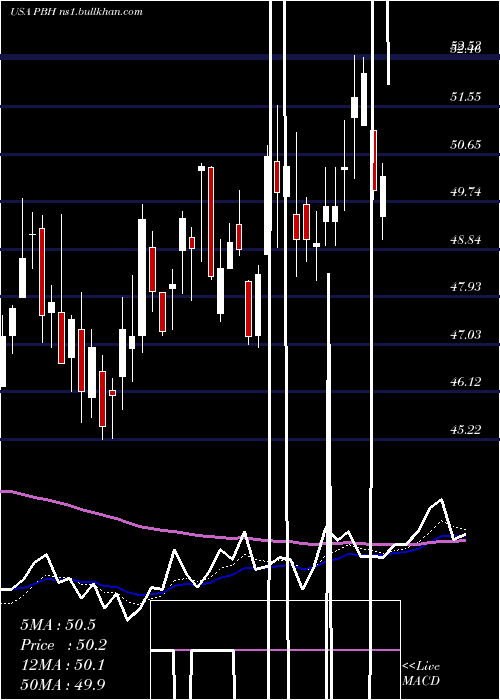This screenshot has width=500, height=700.
Task: Select the 47.03 price level label
Action: (x=466, y=334)
